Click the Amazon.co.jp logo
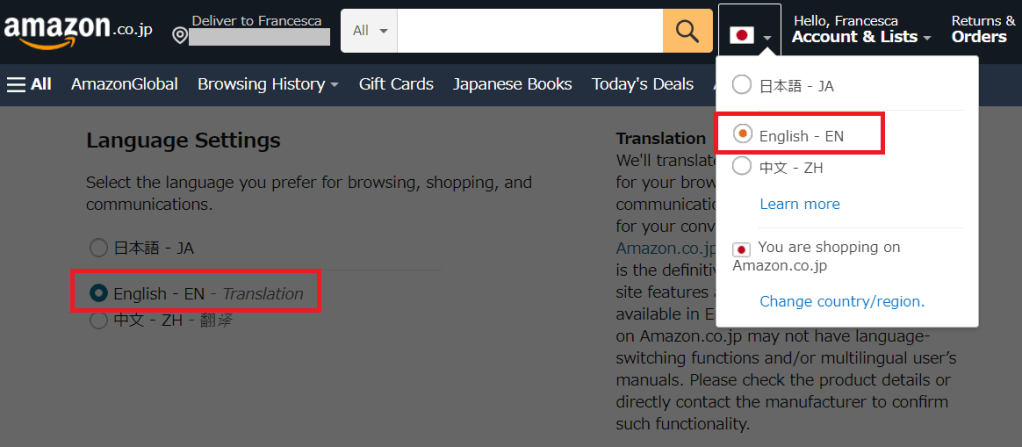The height and width of the screenshot is (447, 1022). point(78,30)
